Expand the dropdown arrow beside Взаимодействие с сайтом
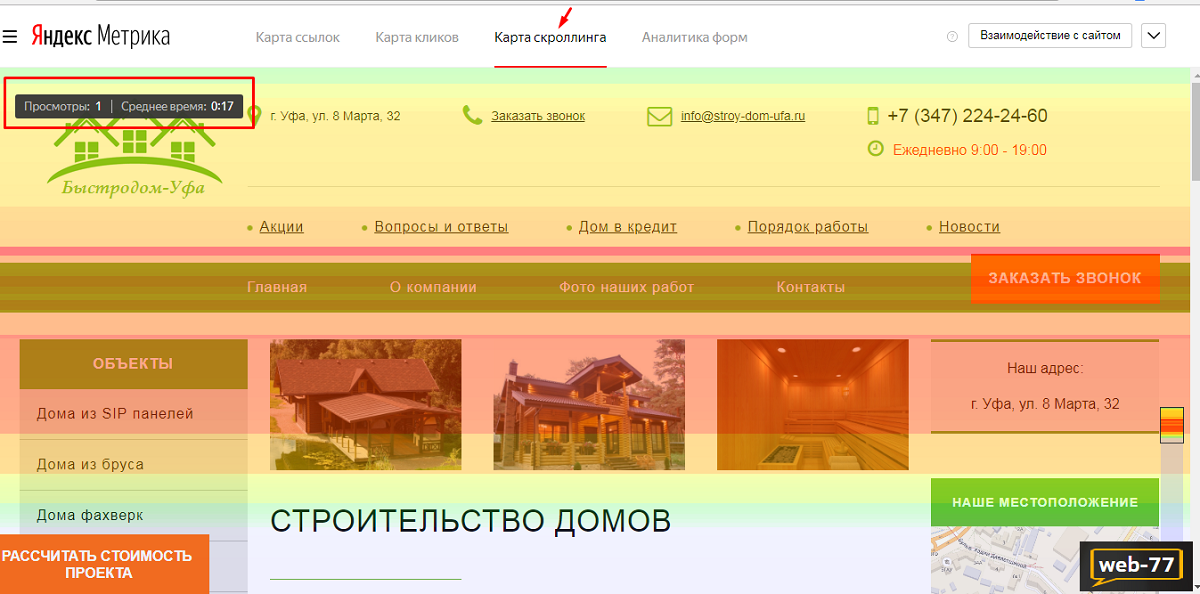 click(x=1153, y=36)
